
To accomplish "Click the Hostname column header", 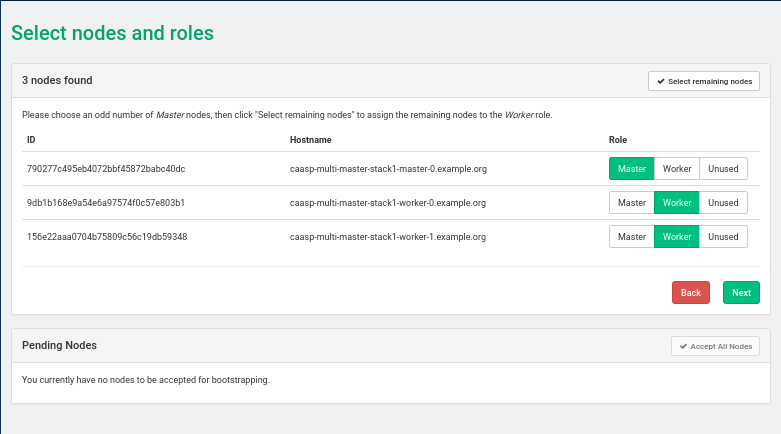I will pyautogui.click(x=310, y=140).
